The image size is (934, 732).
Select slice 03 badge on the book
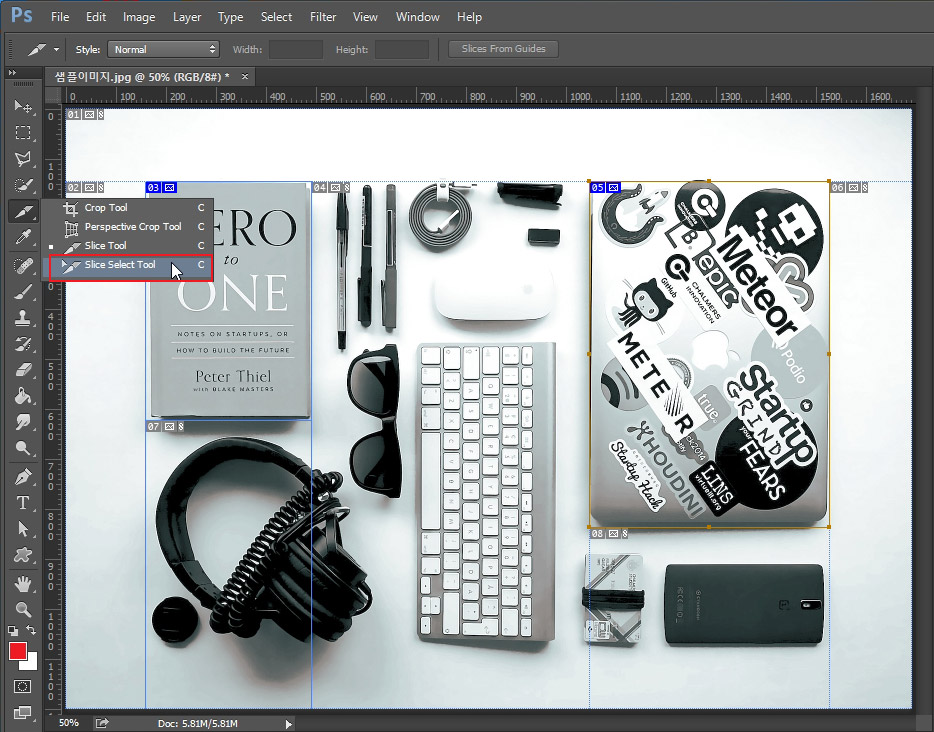(x=161, y=188)
